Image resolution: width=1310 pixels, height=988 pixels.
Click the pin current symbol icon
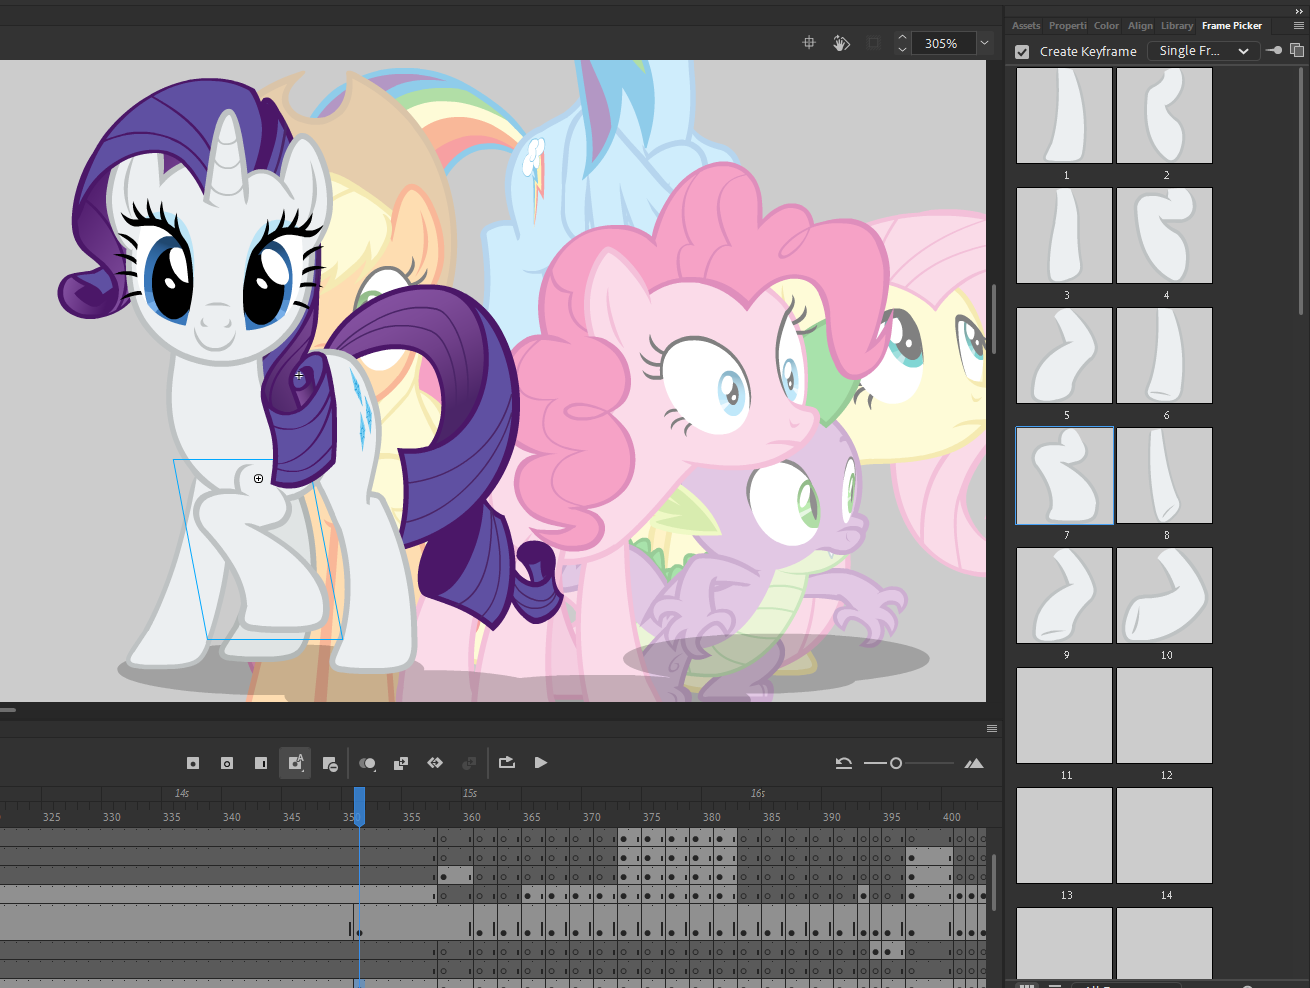(x=1274, y=50)
